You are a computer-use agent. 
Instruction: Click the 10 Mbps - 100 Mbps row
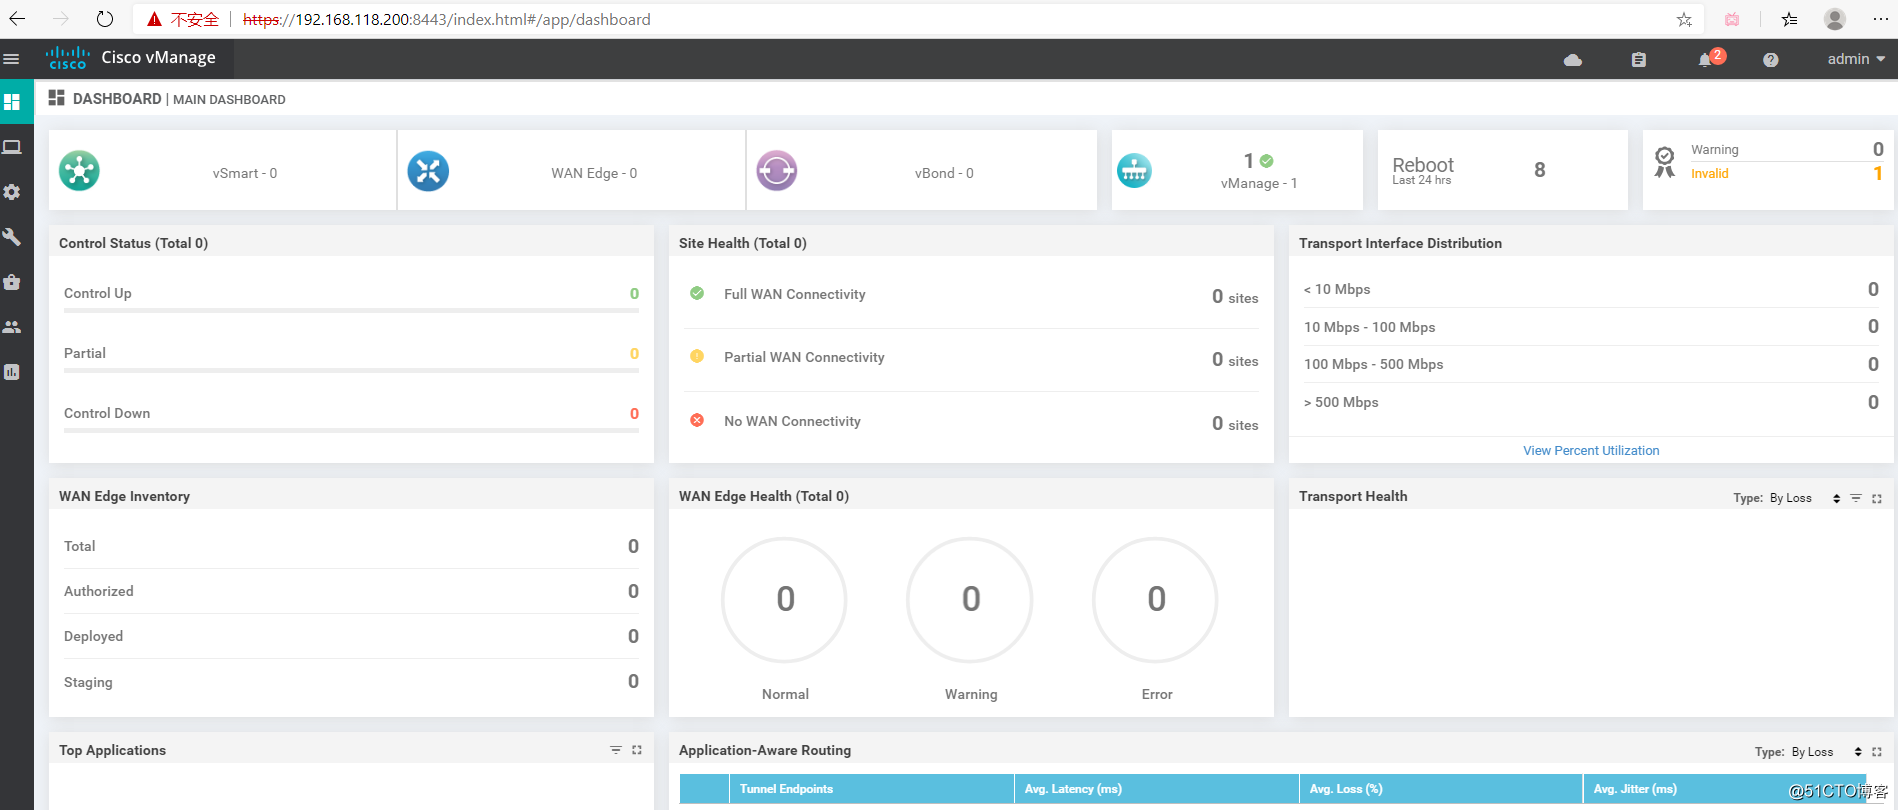pyautogui.click(x=1591, y=327)
